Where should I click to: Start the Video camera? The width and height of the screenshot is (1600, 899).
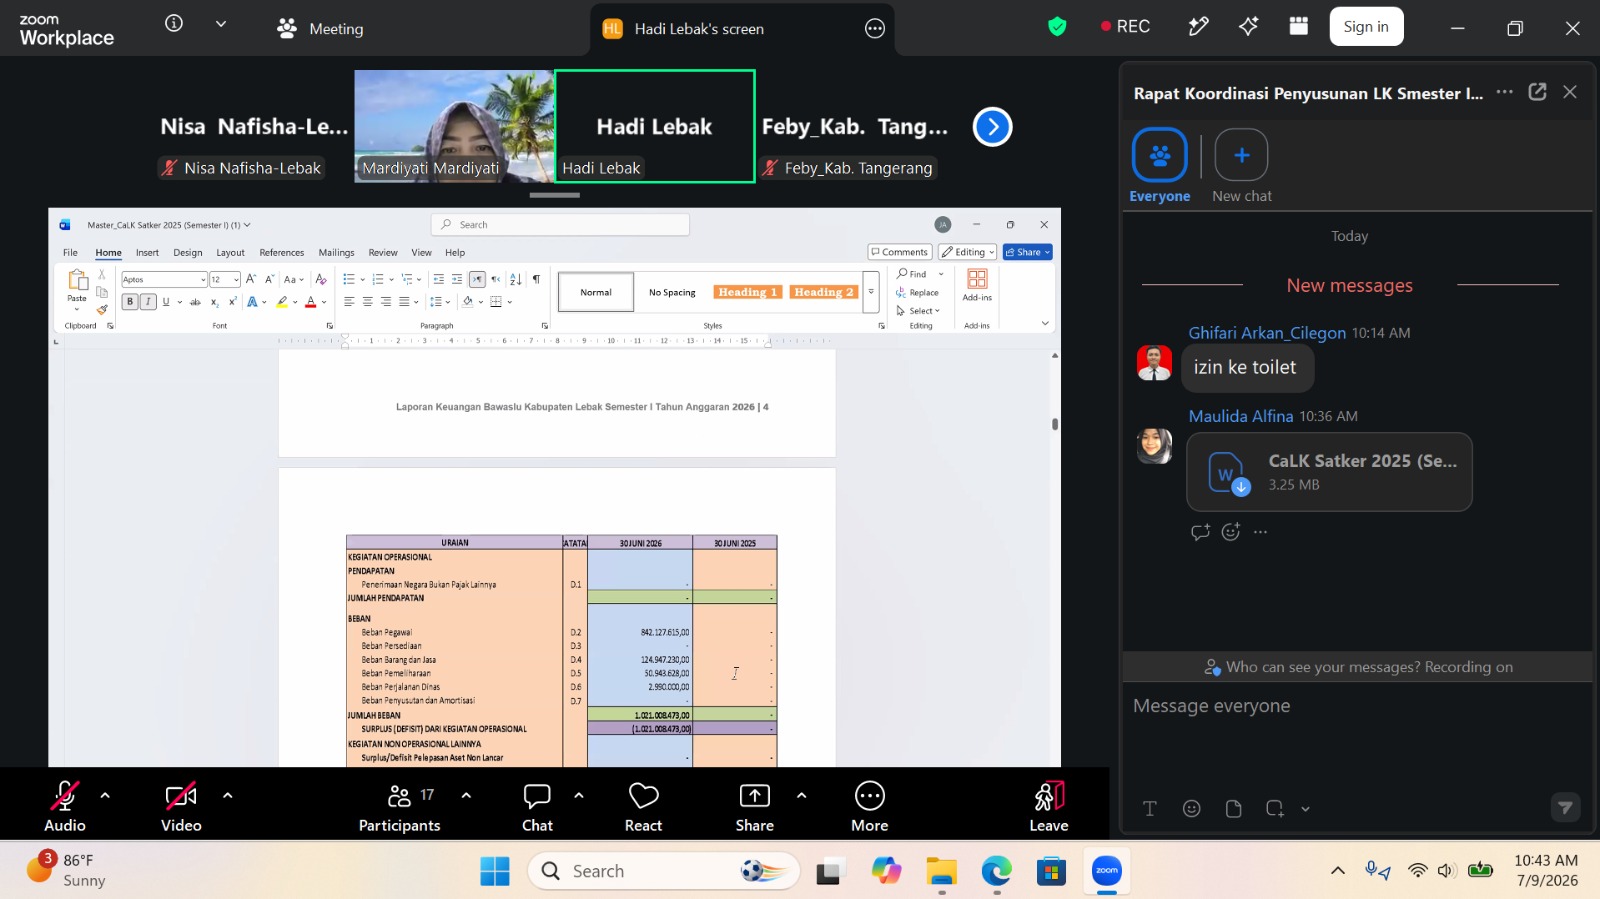pyautogui.click(x=181, y=806)
